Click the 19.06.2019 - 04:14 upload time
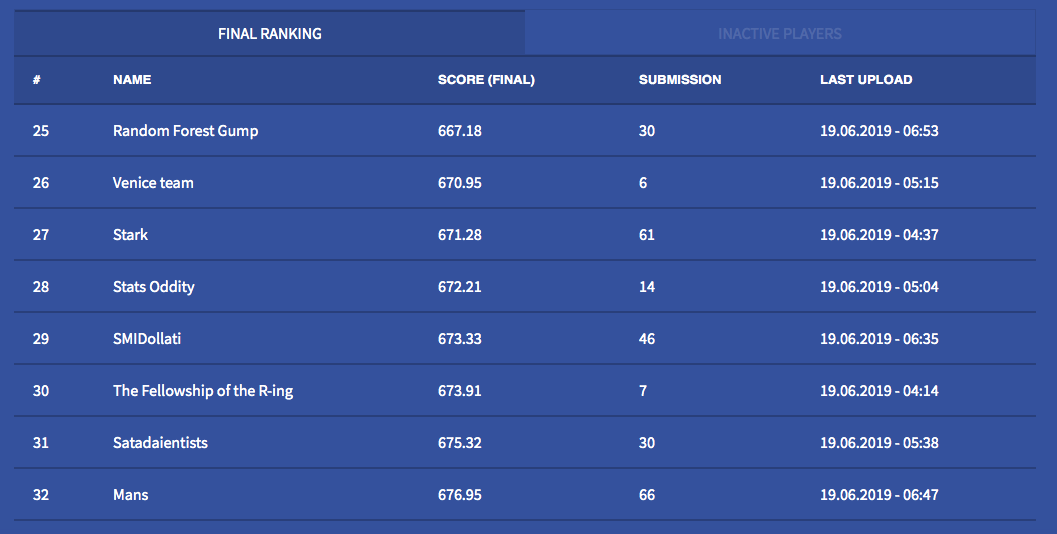This screenshot has width=1057, height=534. [x=879, y=391]
